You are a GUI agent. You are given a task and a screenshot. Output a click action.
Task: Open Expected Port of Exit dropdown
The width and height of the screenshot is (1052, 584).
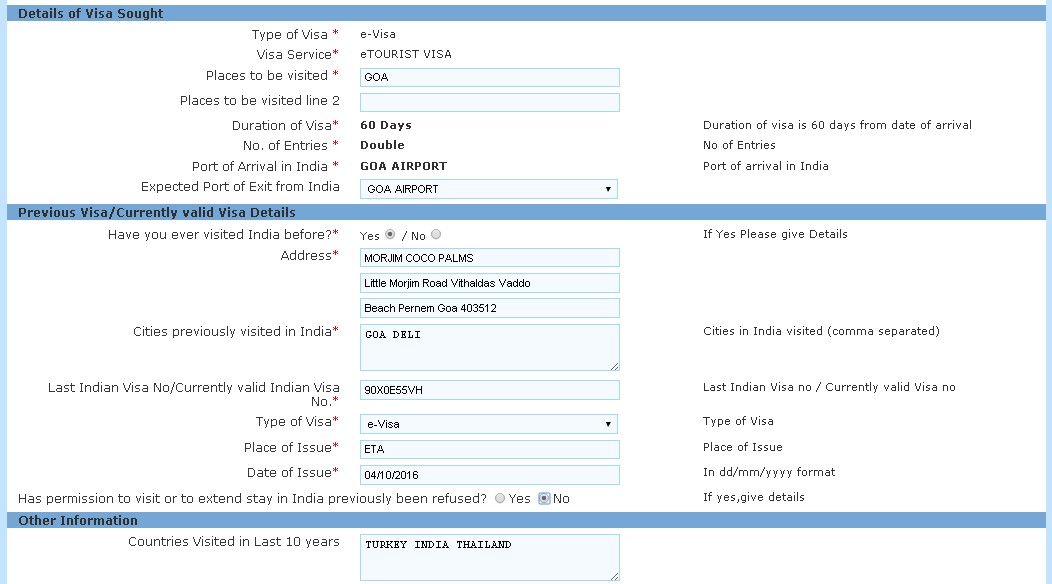click(x=488, y=189)
